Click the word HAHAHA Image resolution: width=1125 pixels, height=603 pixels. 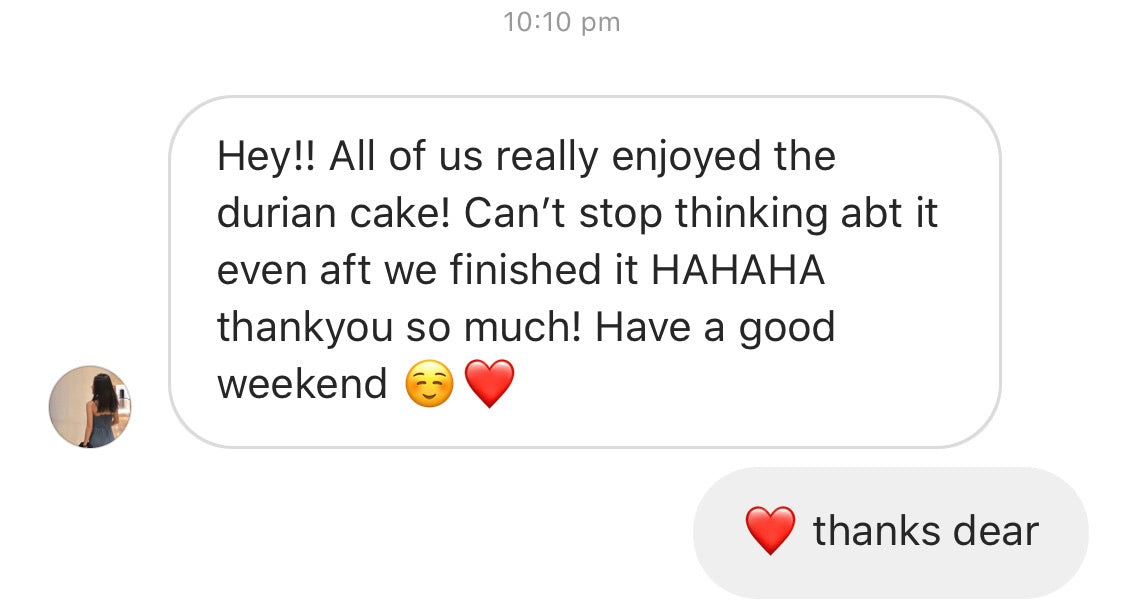tap(738, 271)
